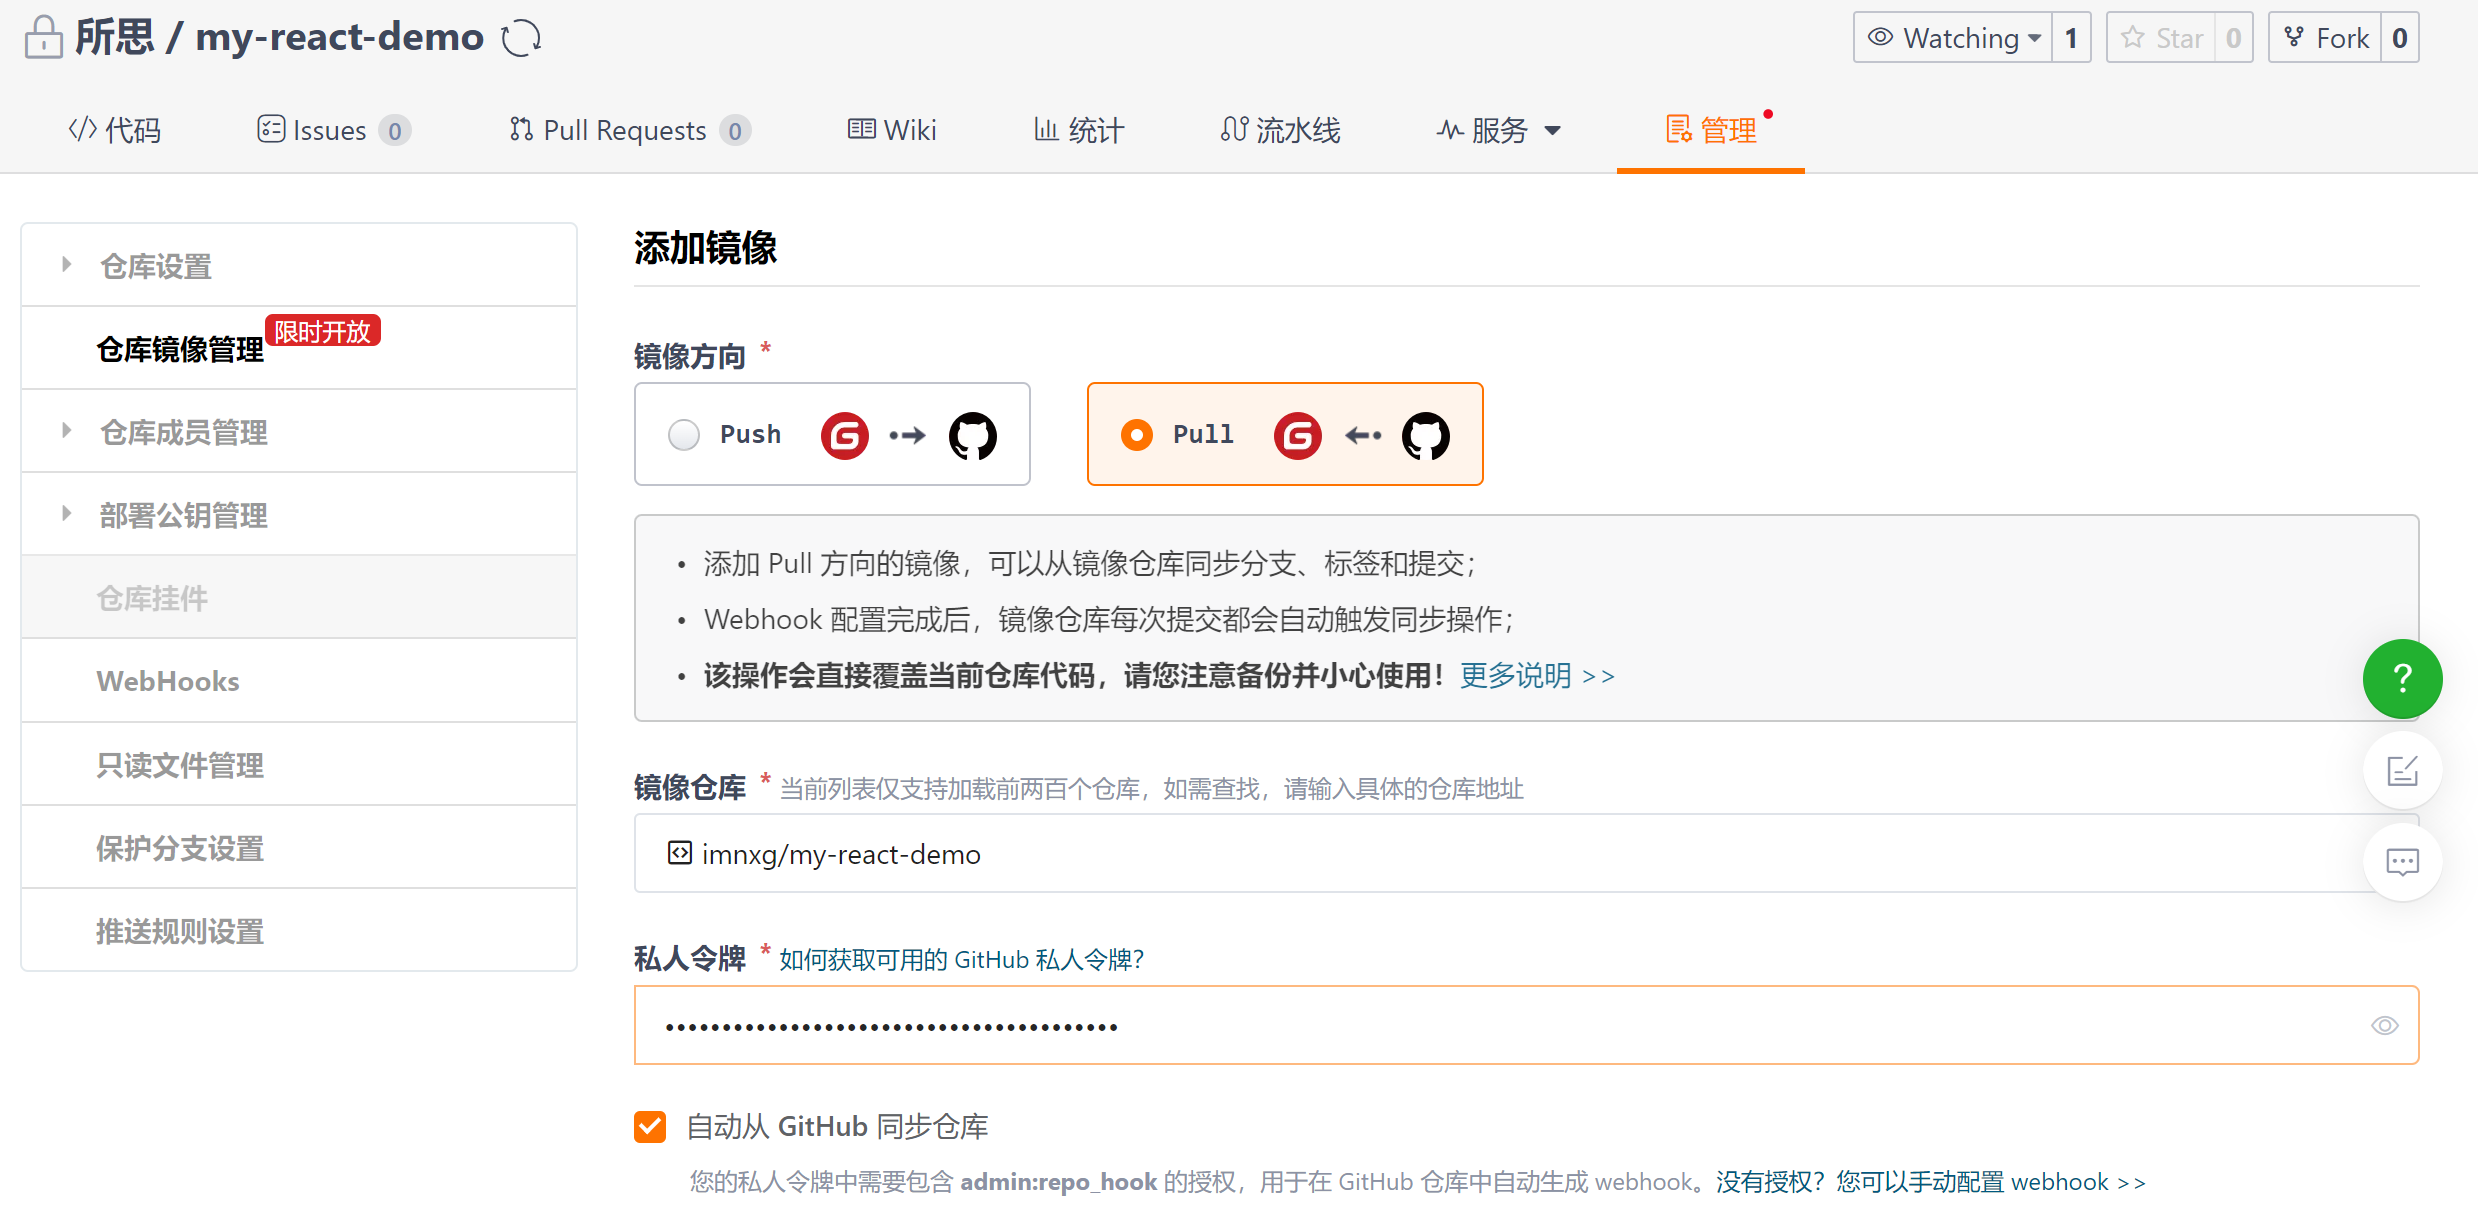Click the sync refresh icon beside repo name
The image size is (2478, 1217).
(x=521, y=39)
